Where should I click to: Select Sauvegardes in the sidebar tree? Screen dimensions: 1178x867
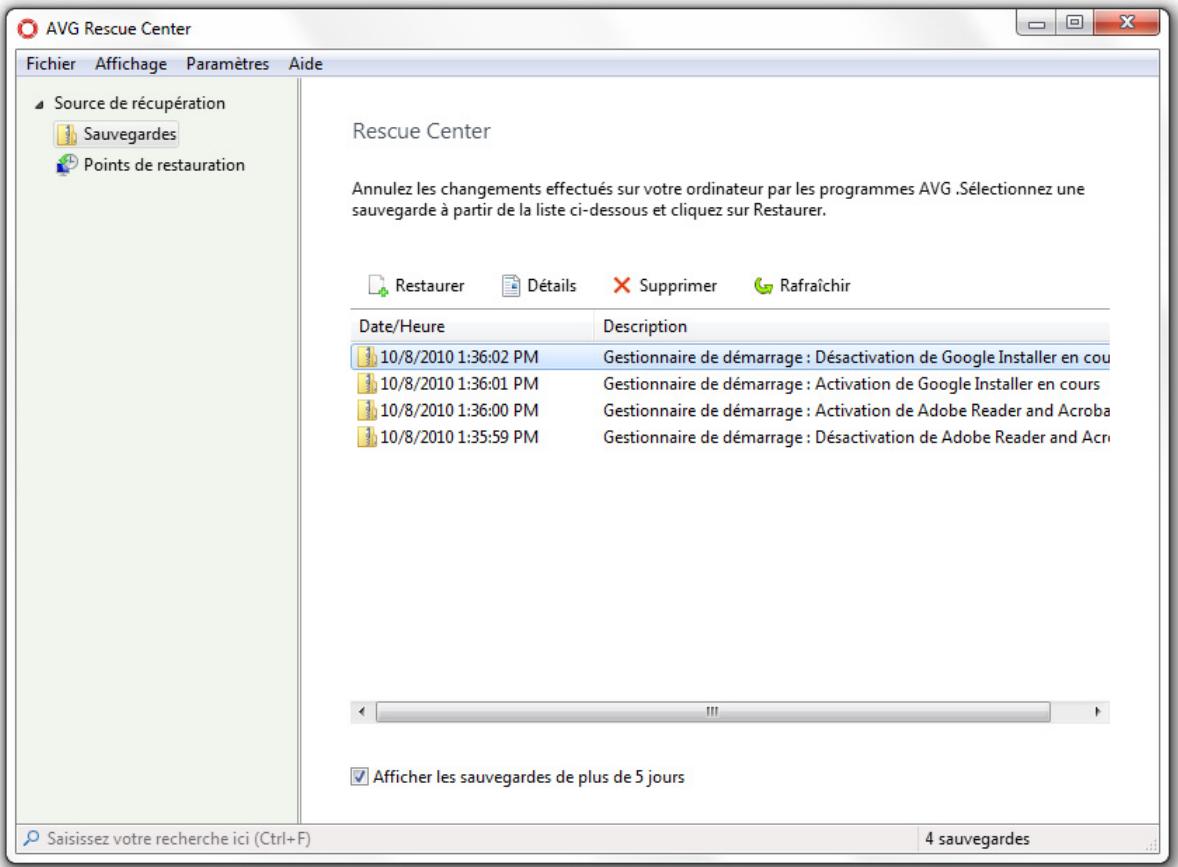point(130,134)
